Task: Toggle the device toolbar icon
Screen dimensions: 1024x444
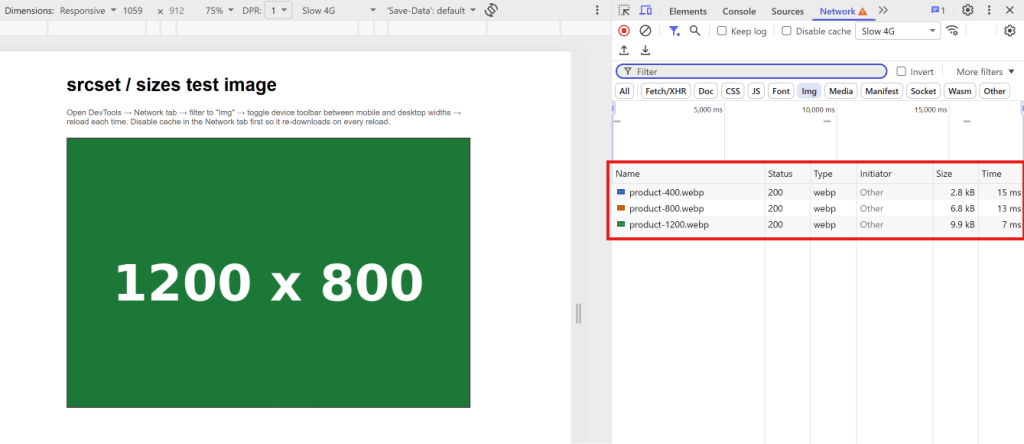Action: click(645, 10)
